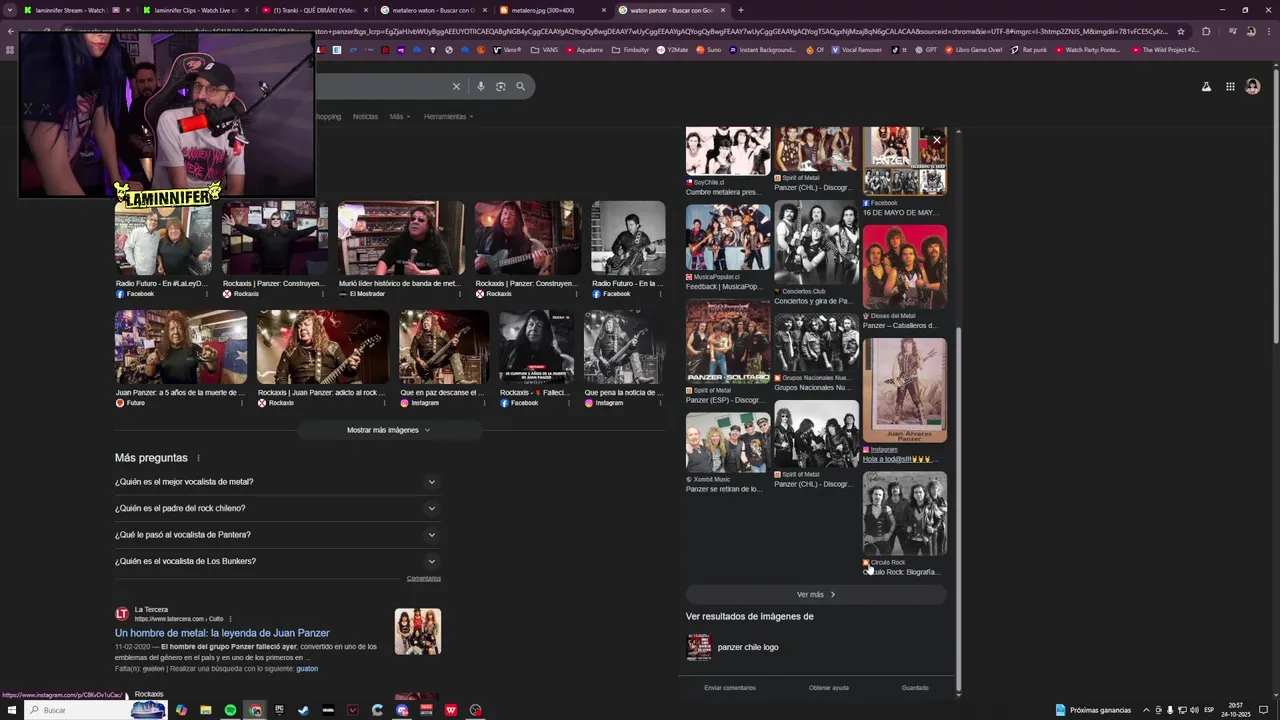Open 'Conciertos y gira de Pa...' image

pos(816,244)
